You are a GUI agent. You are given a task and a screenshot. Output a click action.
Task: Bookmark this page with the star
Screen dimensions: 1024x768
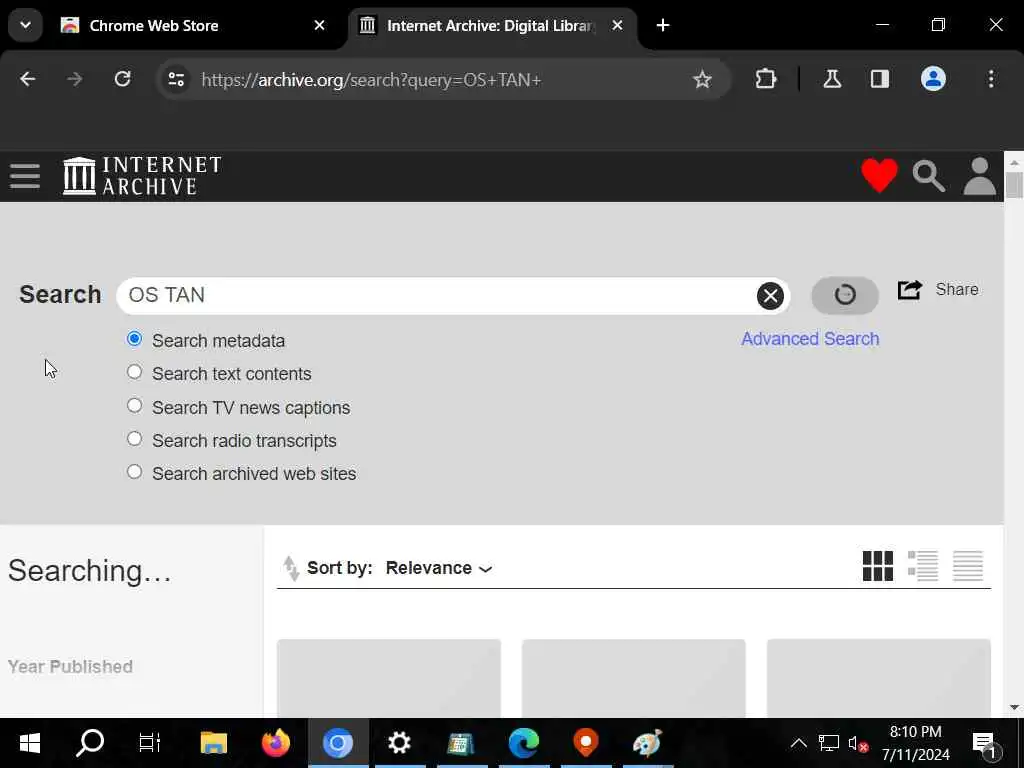point(702,80)
